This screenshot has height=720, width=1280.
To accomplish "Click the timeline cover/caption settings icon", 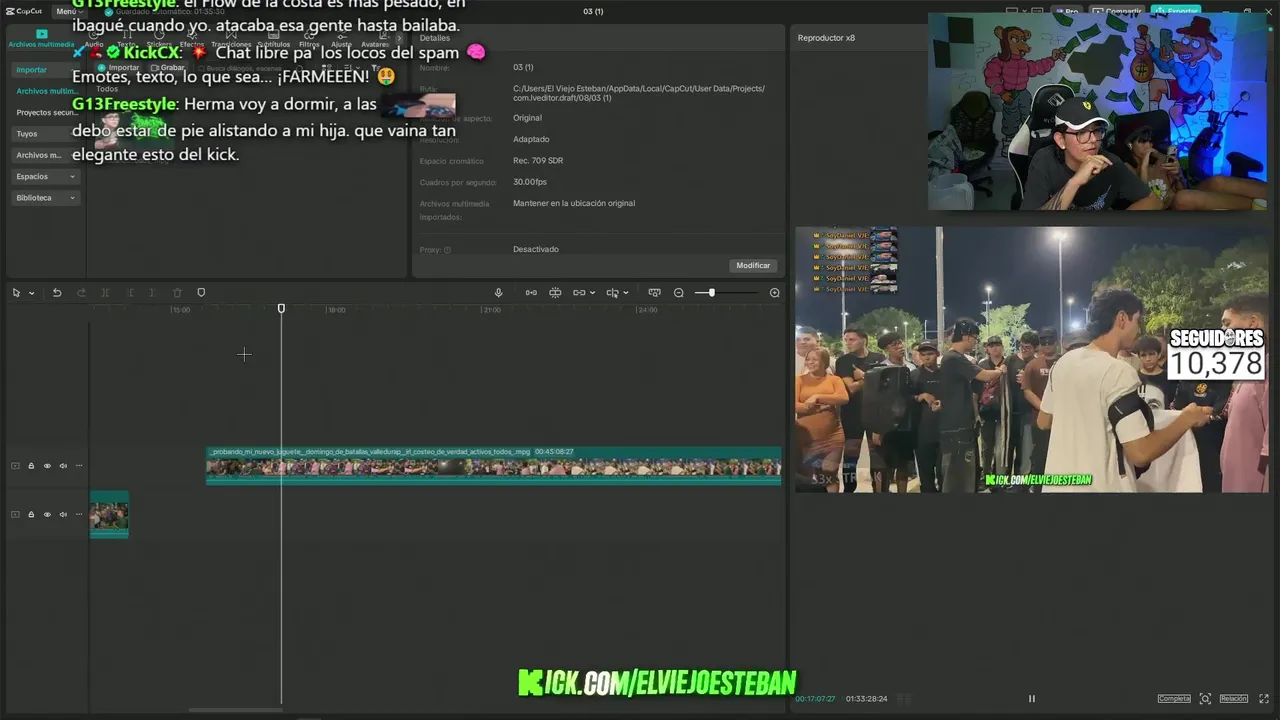I will (654, 293).
